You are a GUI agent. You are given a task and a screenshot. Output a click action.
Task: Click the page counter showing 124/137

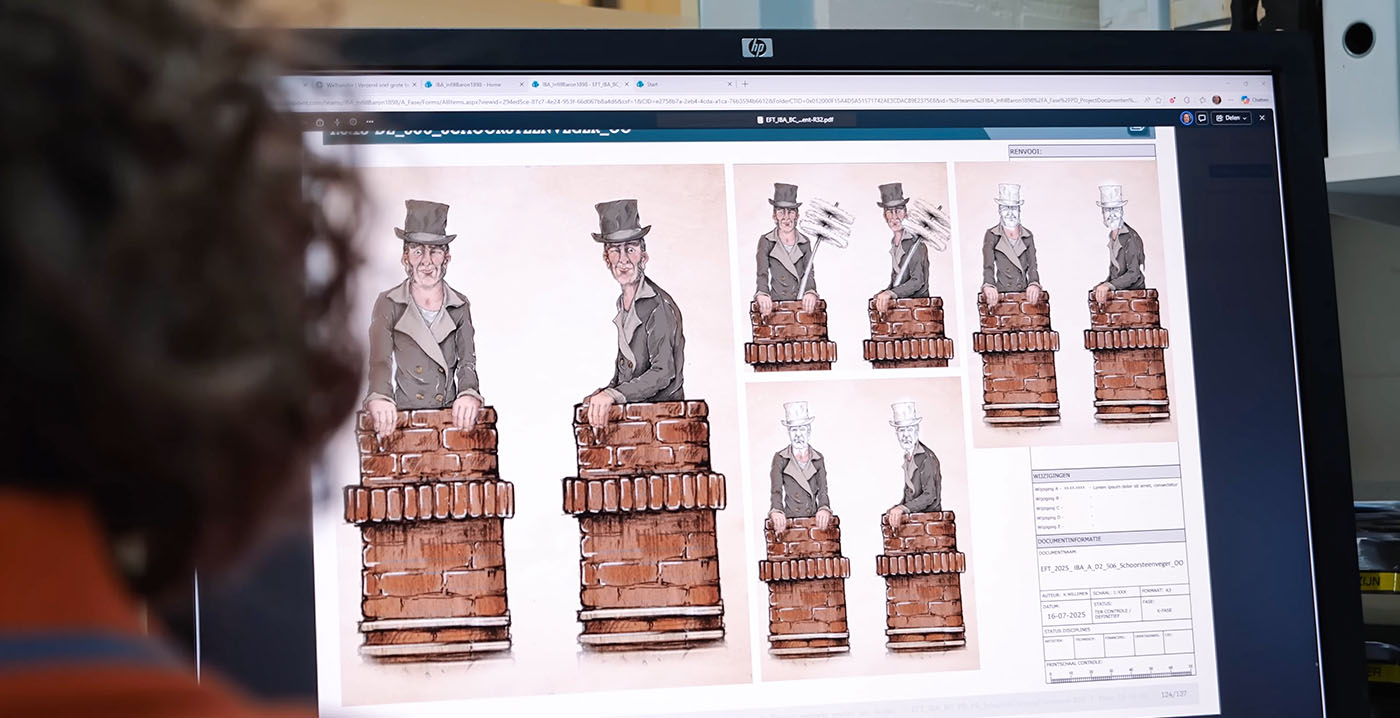coord(1174,692)
